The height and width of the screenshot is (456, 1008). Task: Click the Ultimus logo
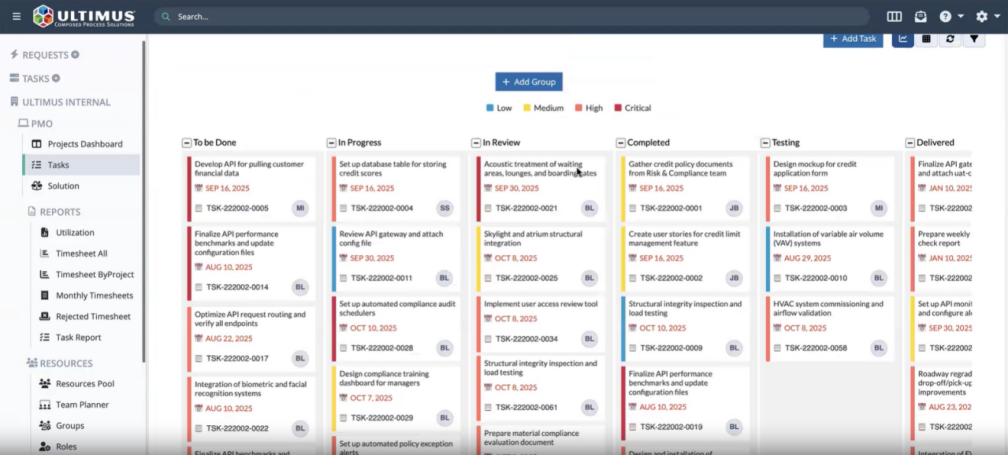[x=84, y=16]
